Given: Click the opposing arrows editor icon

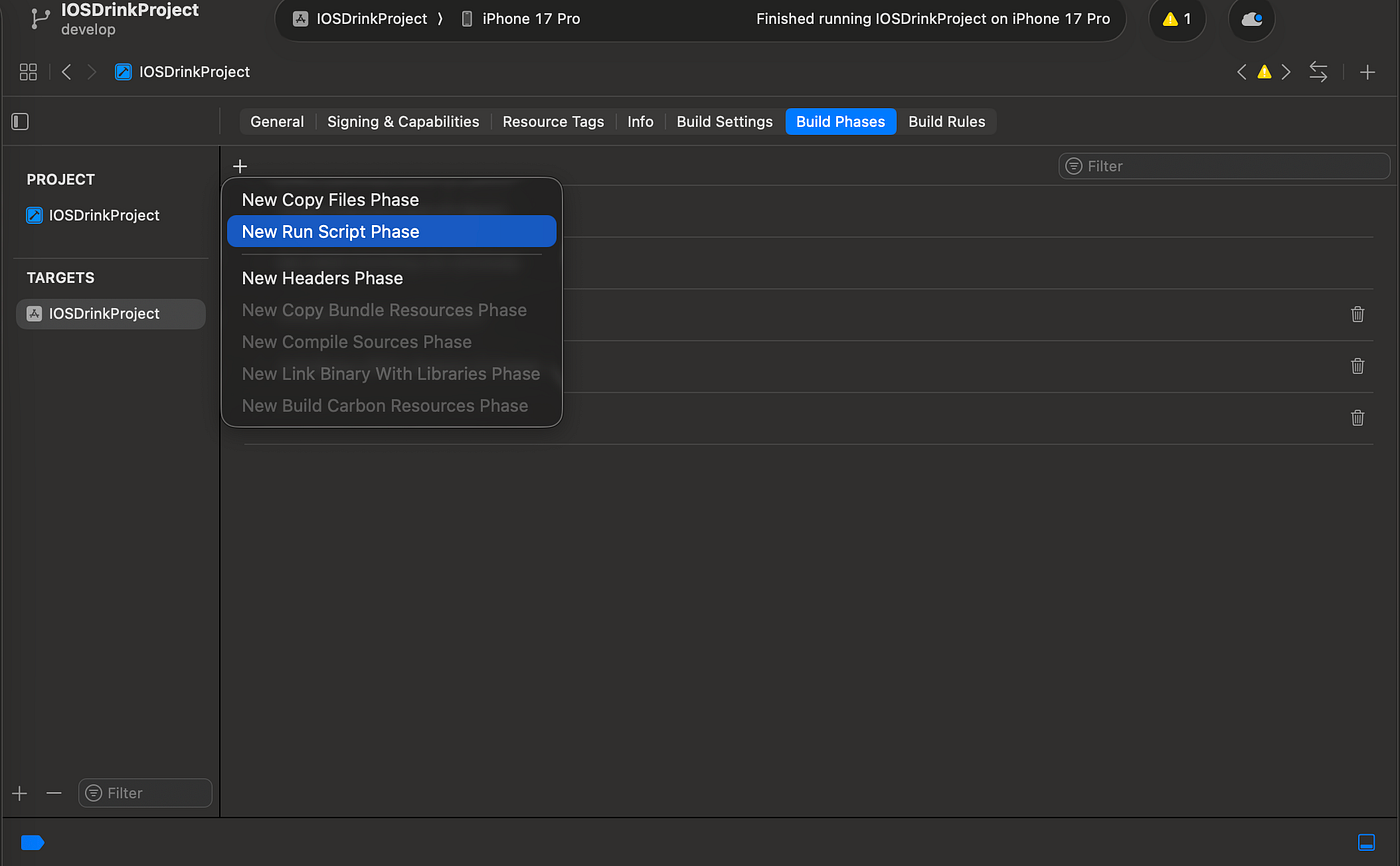Looking at the screenshot, I should pyautogui.click(x=1319, y=72).
